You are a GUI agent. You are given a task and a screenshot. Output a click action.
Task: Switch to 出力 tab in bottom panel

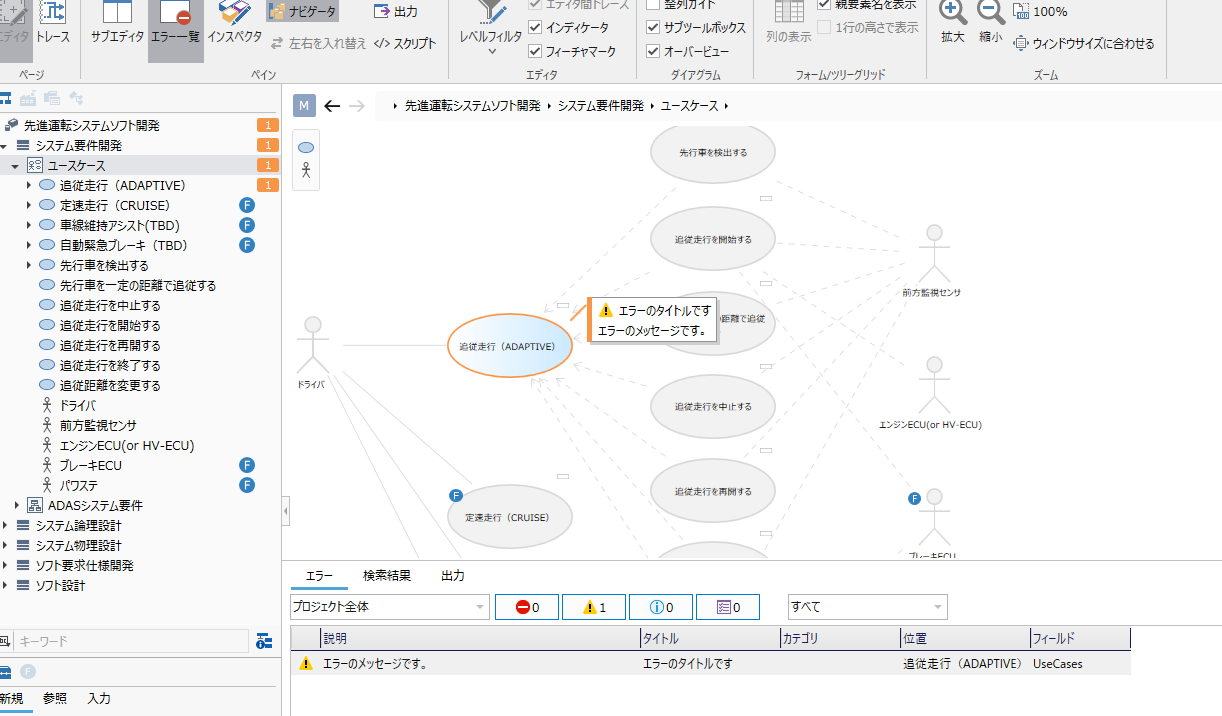tap(453, 575)
